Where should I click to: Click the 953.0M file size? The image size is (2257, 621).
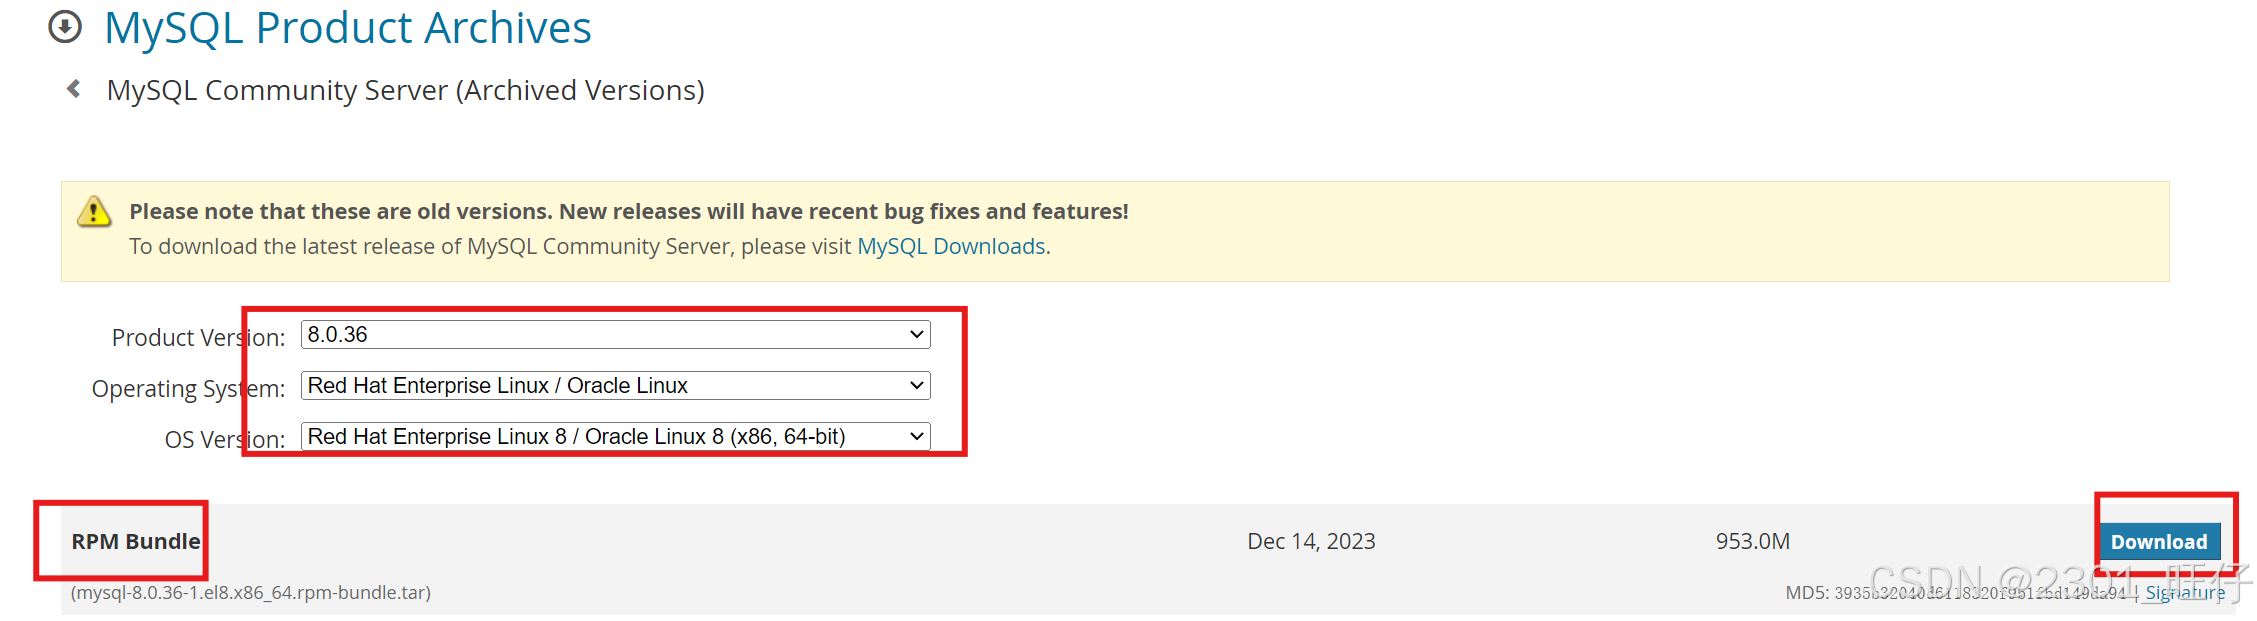click(1752, 541)
